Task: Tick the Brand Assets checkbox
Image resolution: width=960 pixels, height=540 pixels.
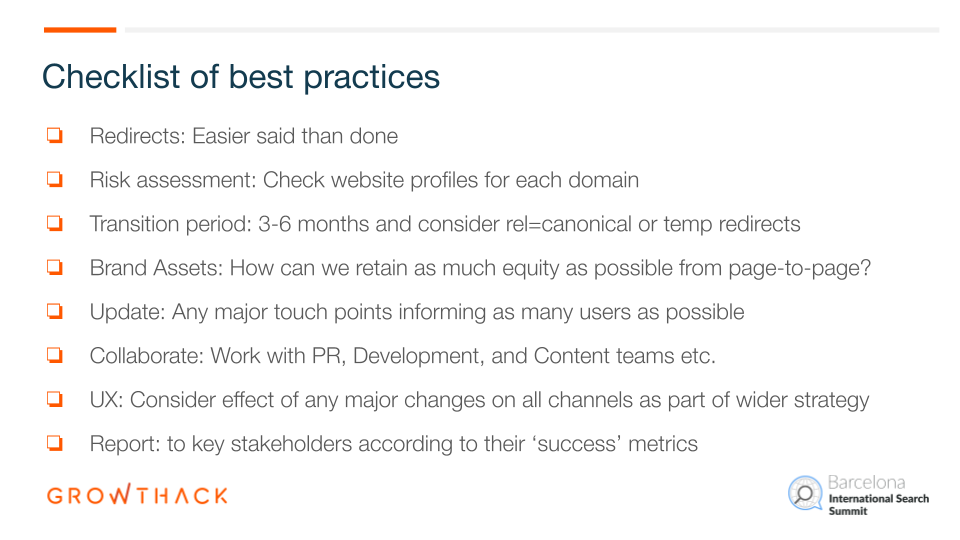Action: [55, 267]
